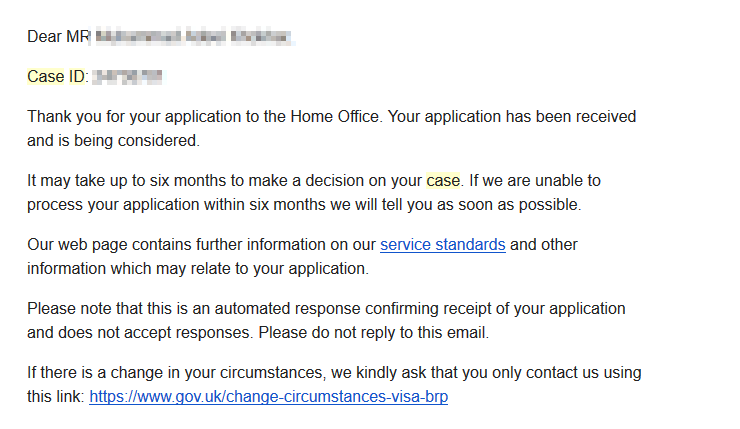
Task: Click the line 'information which may relate to your application'
Action: coord(198,268)
